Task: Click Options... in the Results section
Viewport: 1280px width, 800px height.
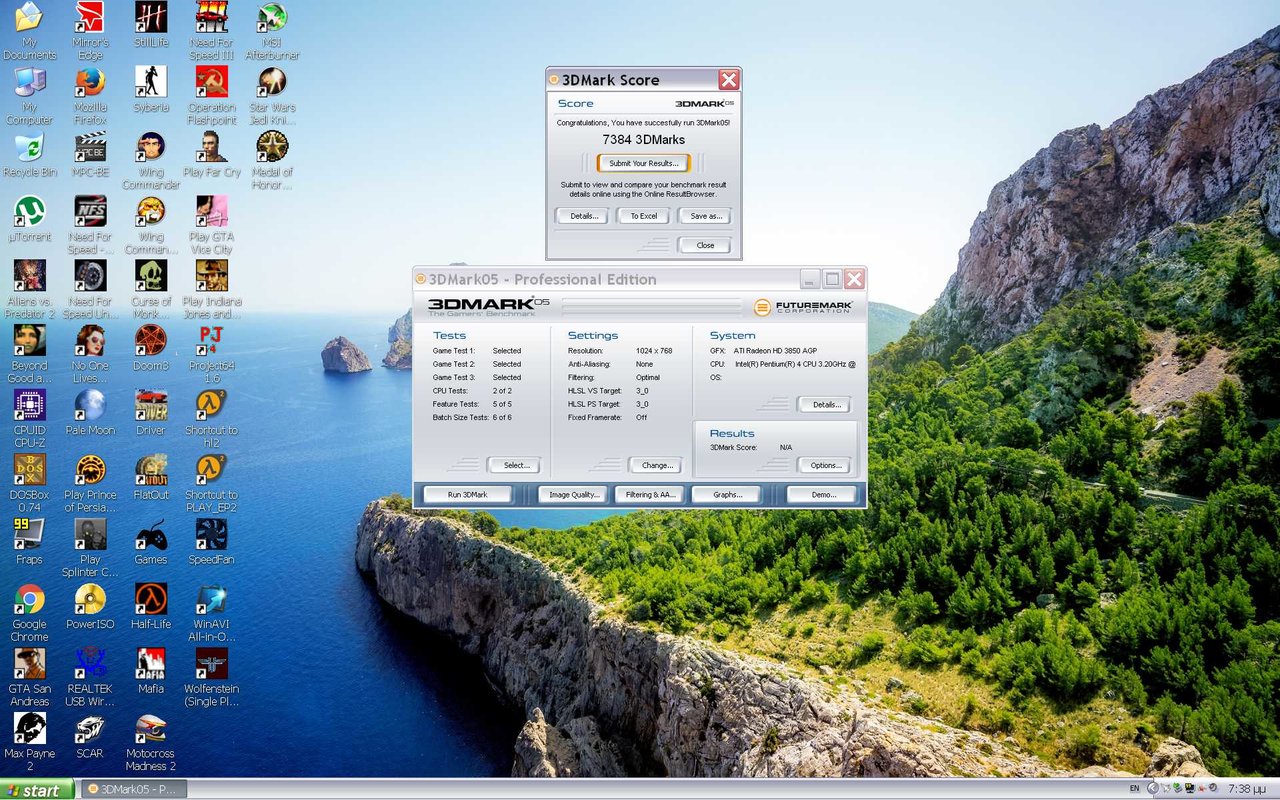Action: coord(824,465)
